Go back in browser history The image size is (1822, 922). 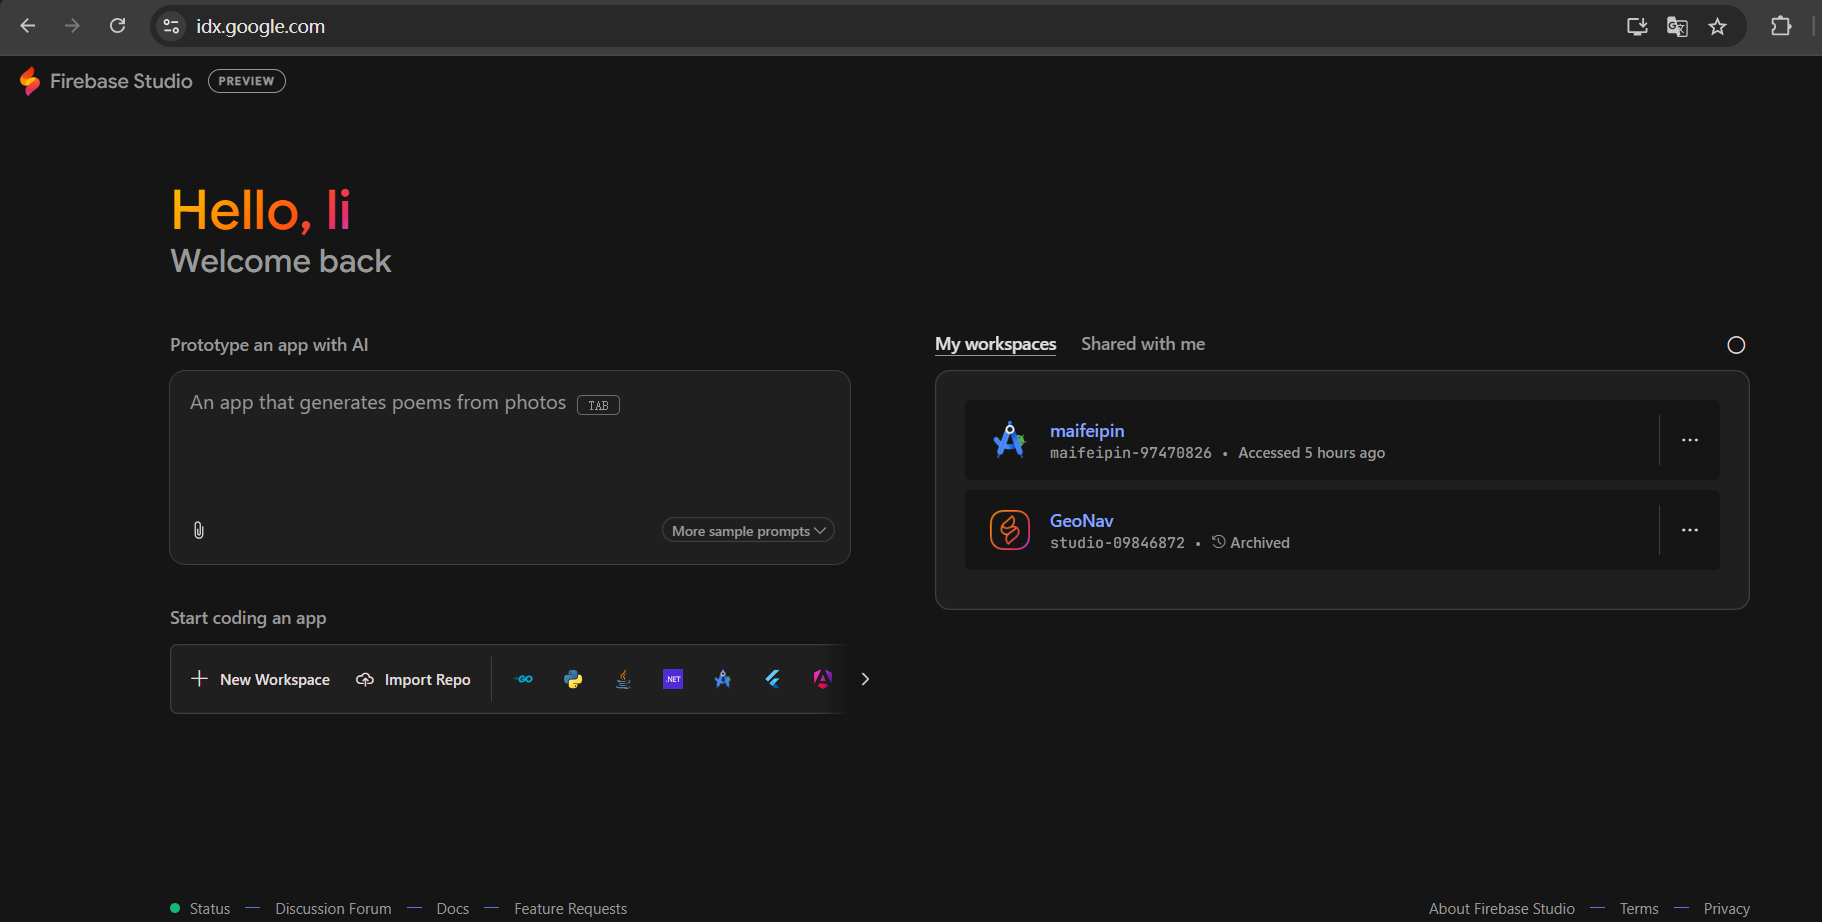pyautogui.click(x=28, y=26)
